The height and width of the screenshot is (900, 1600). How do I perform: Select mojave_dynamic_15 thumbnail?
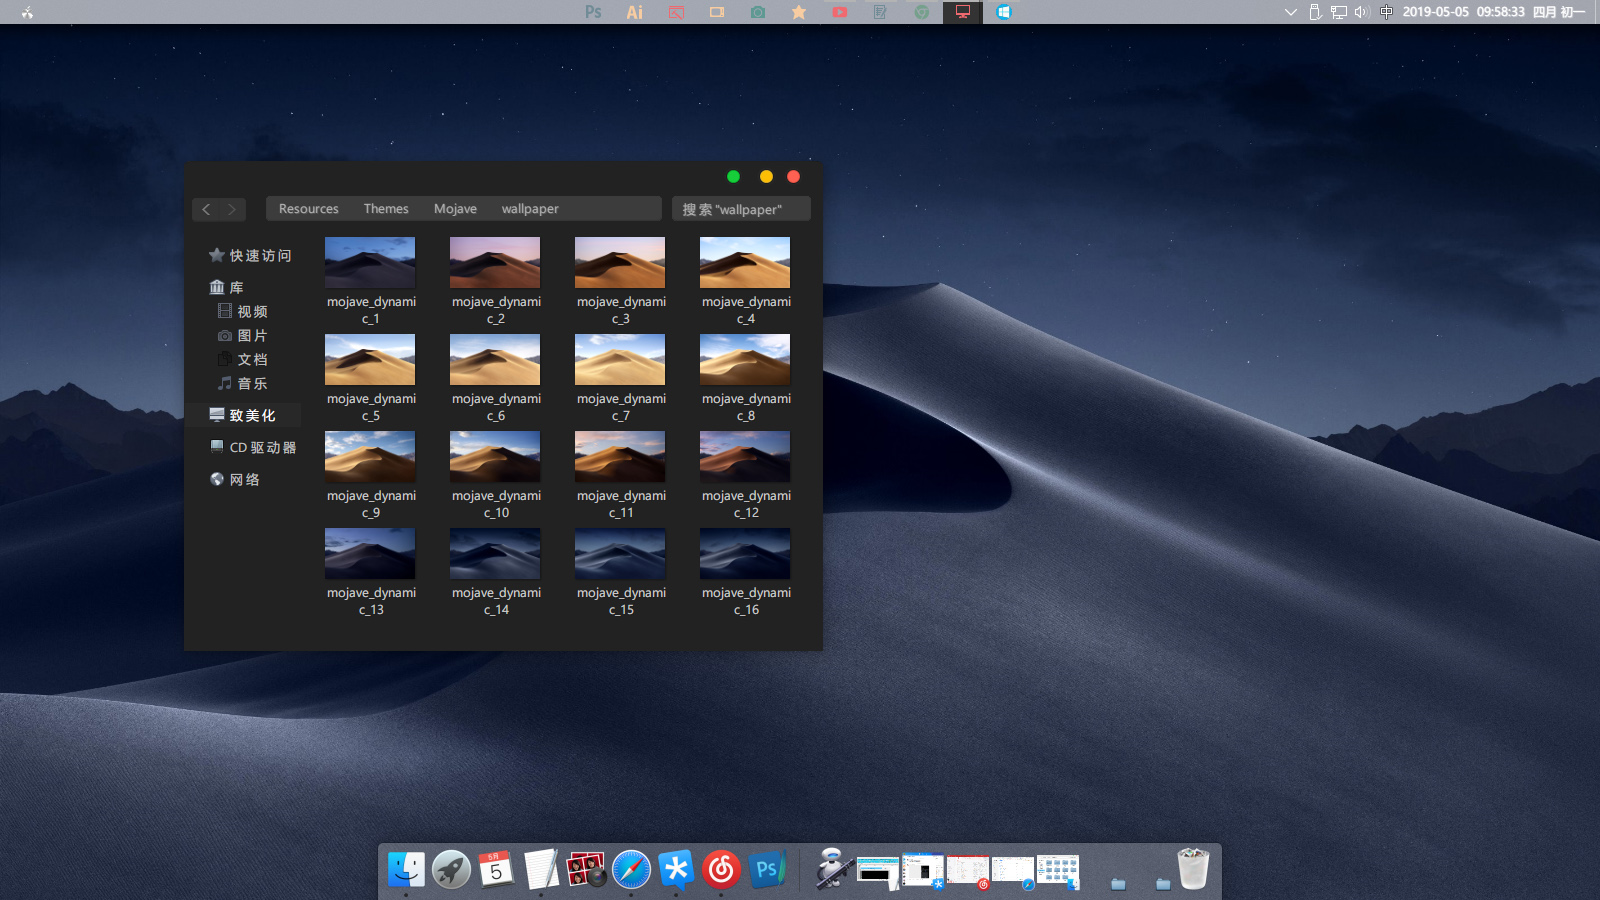(620, 553)
